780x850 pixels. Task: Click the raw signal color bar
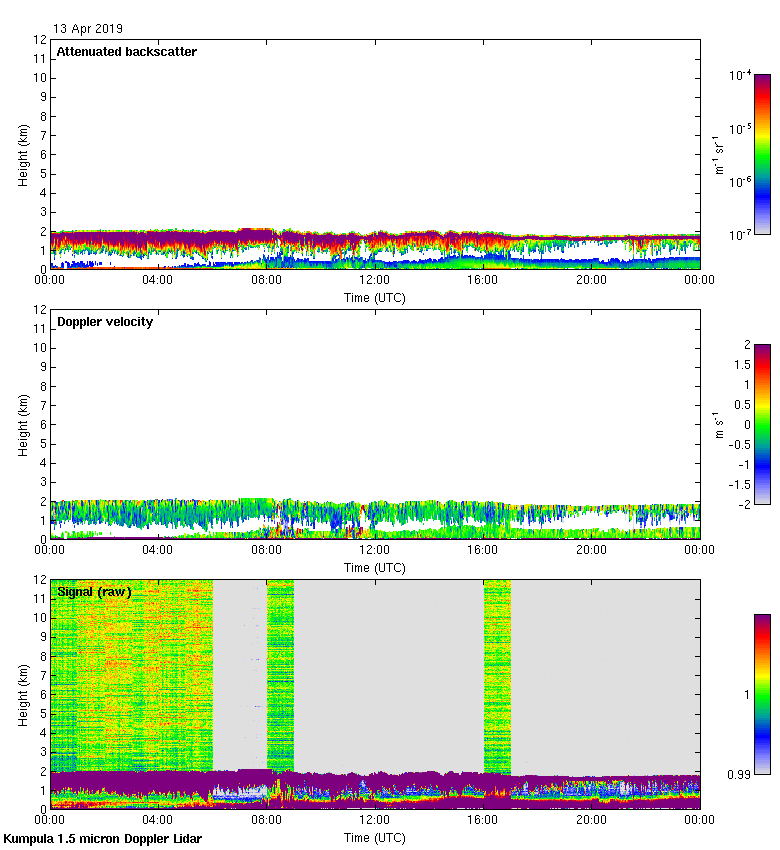762,694
